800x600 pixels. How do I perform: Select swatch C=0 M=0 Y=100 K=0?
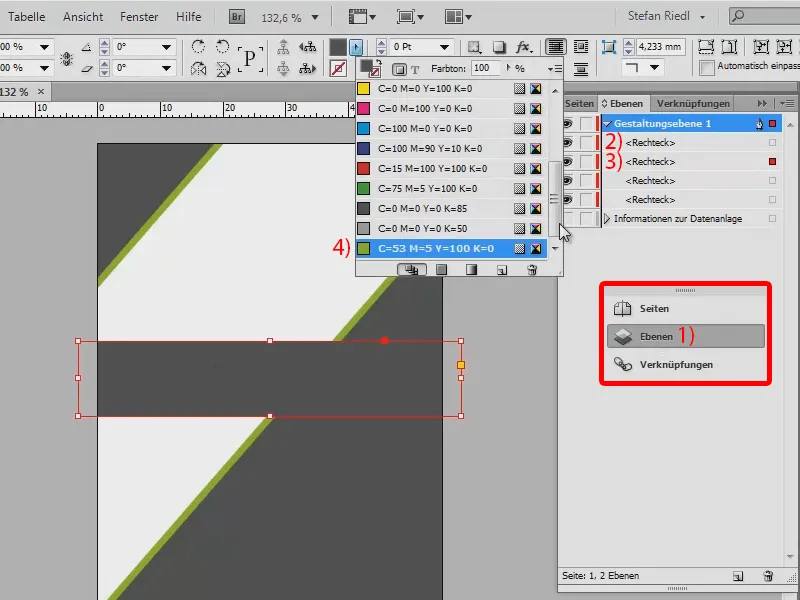click(x=451, y=89)
